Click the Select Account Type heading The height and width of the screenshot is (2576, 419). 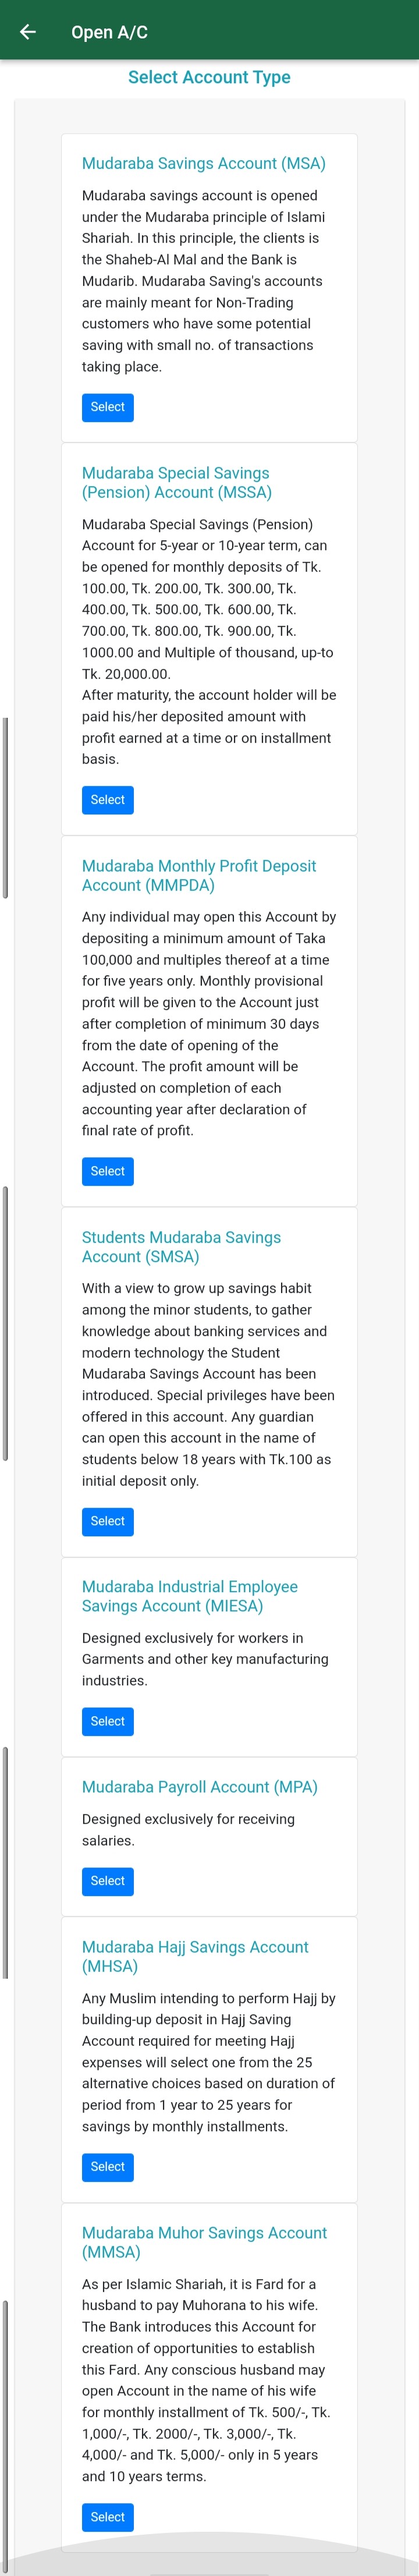[209, 77]
